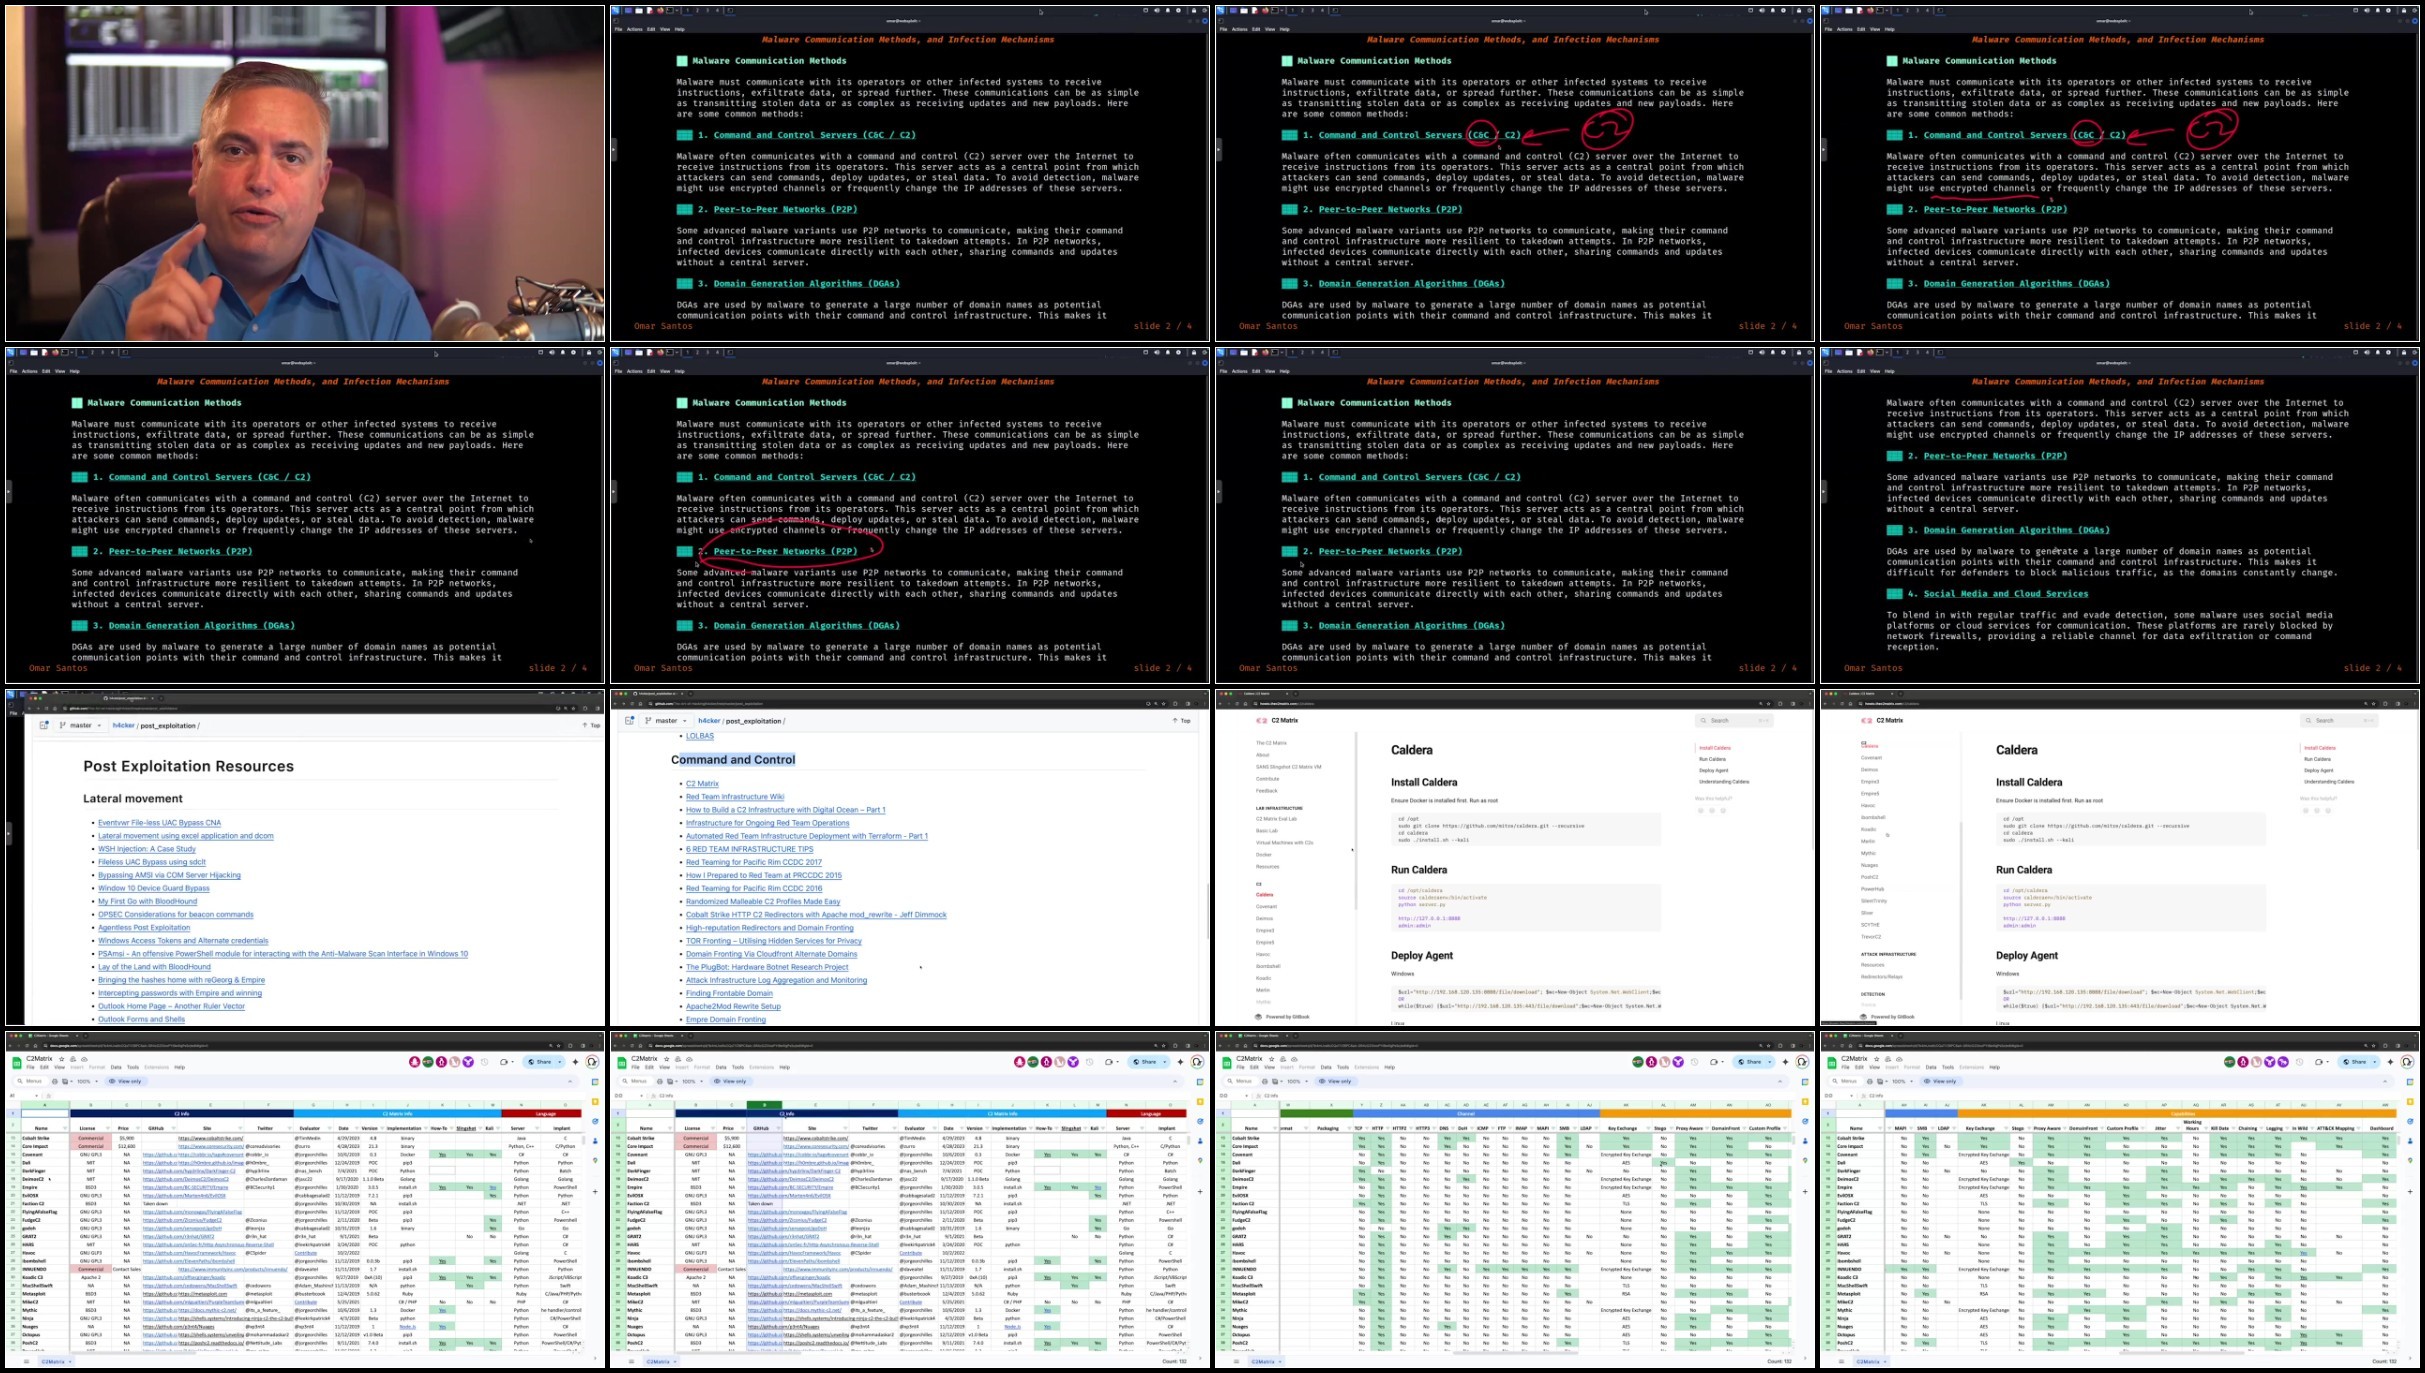The image size is (2425, 1373).
Task: Open the all-sheets list icon in the A1-selected Sheets frame
Action: [26, 1361]
